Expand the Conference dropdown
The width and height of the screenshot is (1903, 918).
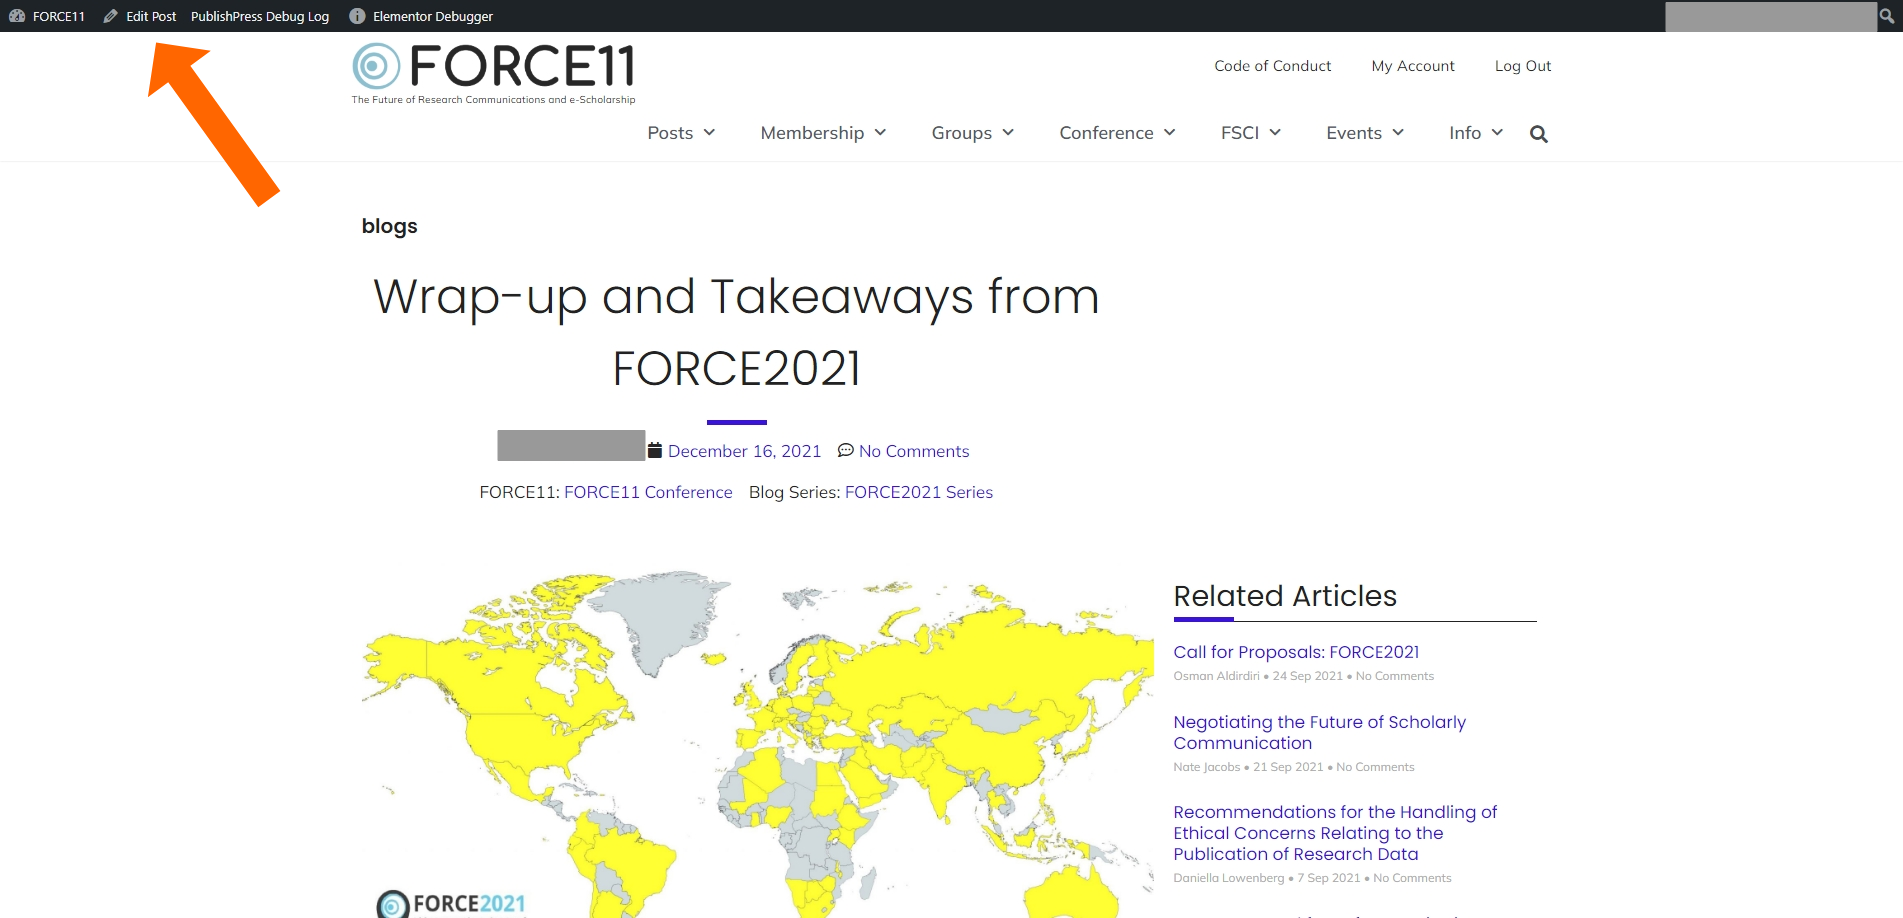(1117, 133)
